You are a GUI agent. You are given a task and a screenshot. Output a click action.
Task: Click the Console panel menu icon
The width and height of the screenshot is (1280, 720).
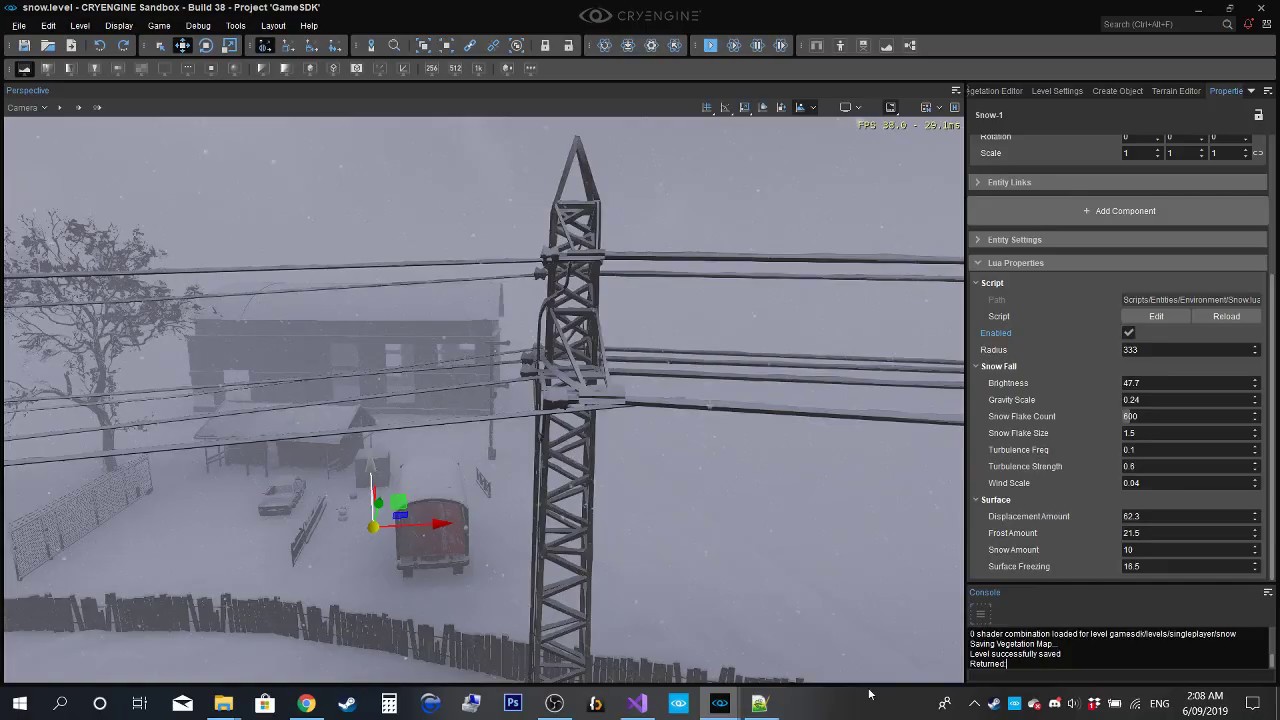coord(1268,592)
